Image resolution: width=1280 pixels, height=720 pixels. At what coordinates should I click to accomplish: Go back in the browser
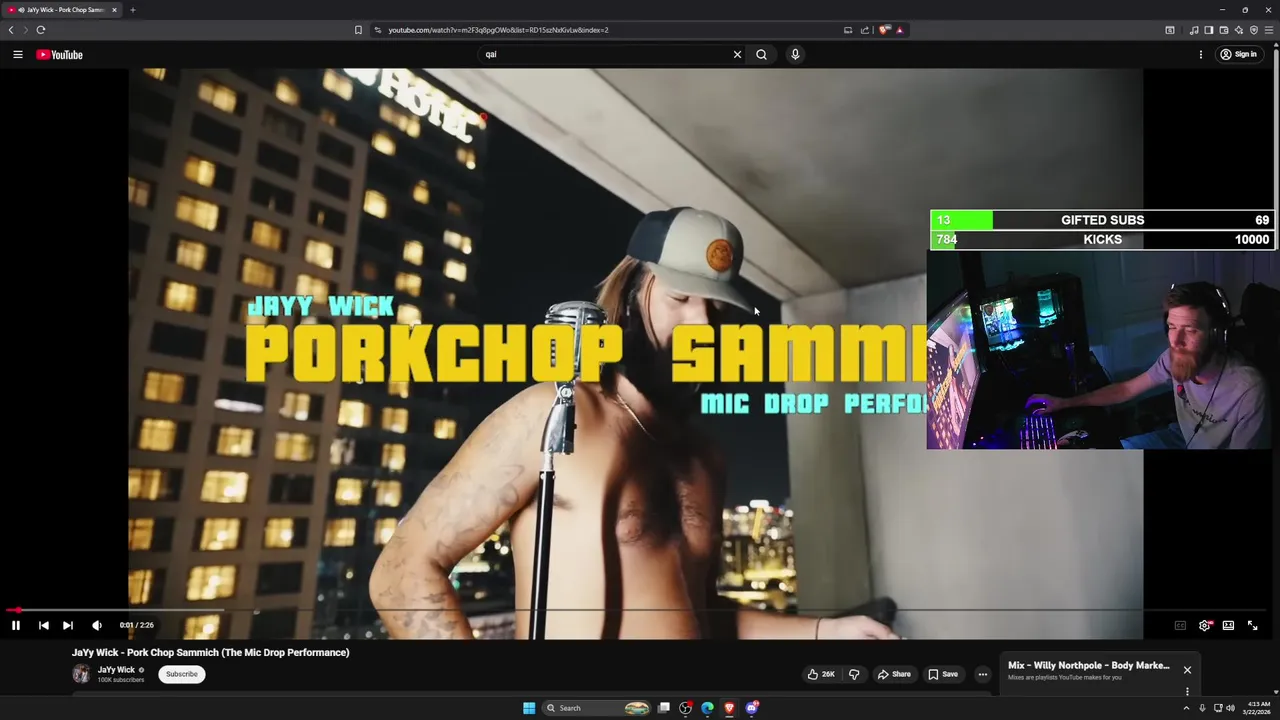(11, 30)
